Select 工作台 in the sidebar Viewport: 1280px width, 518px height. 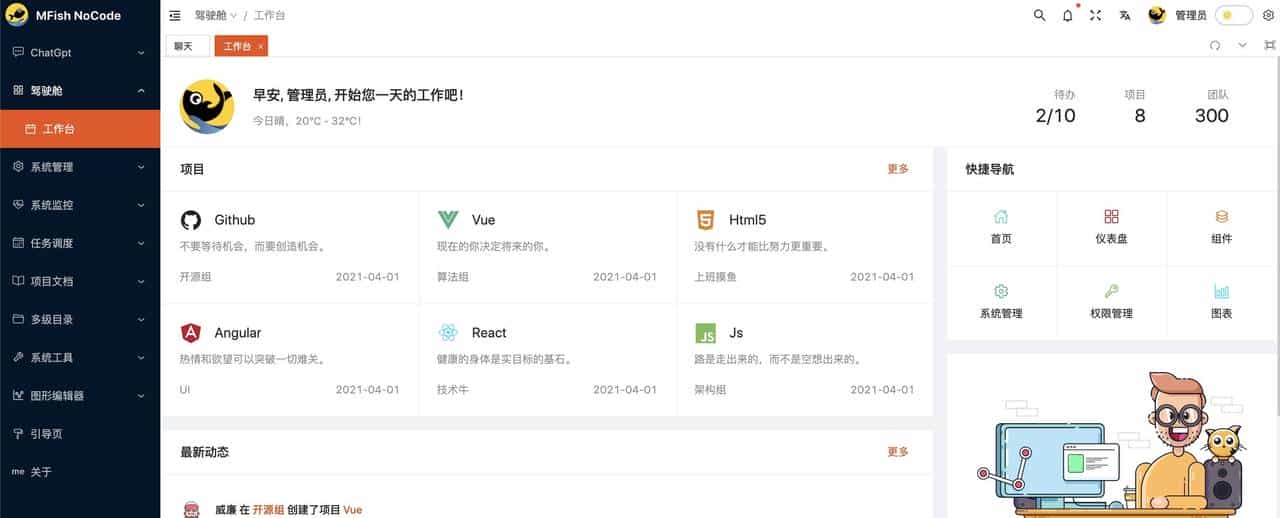pos(80,129)
